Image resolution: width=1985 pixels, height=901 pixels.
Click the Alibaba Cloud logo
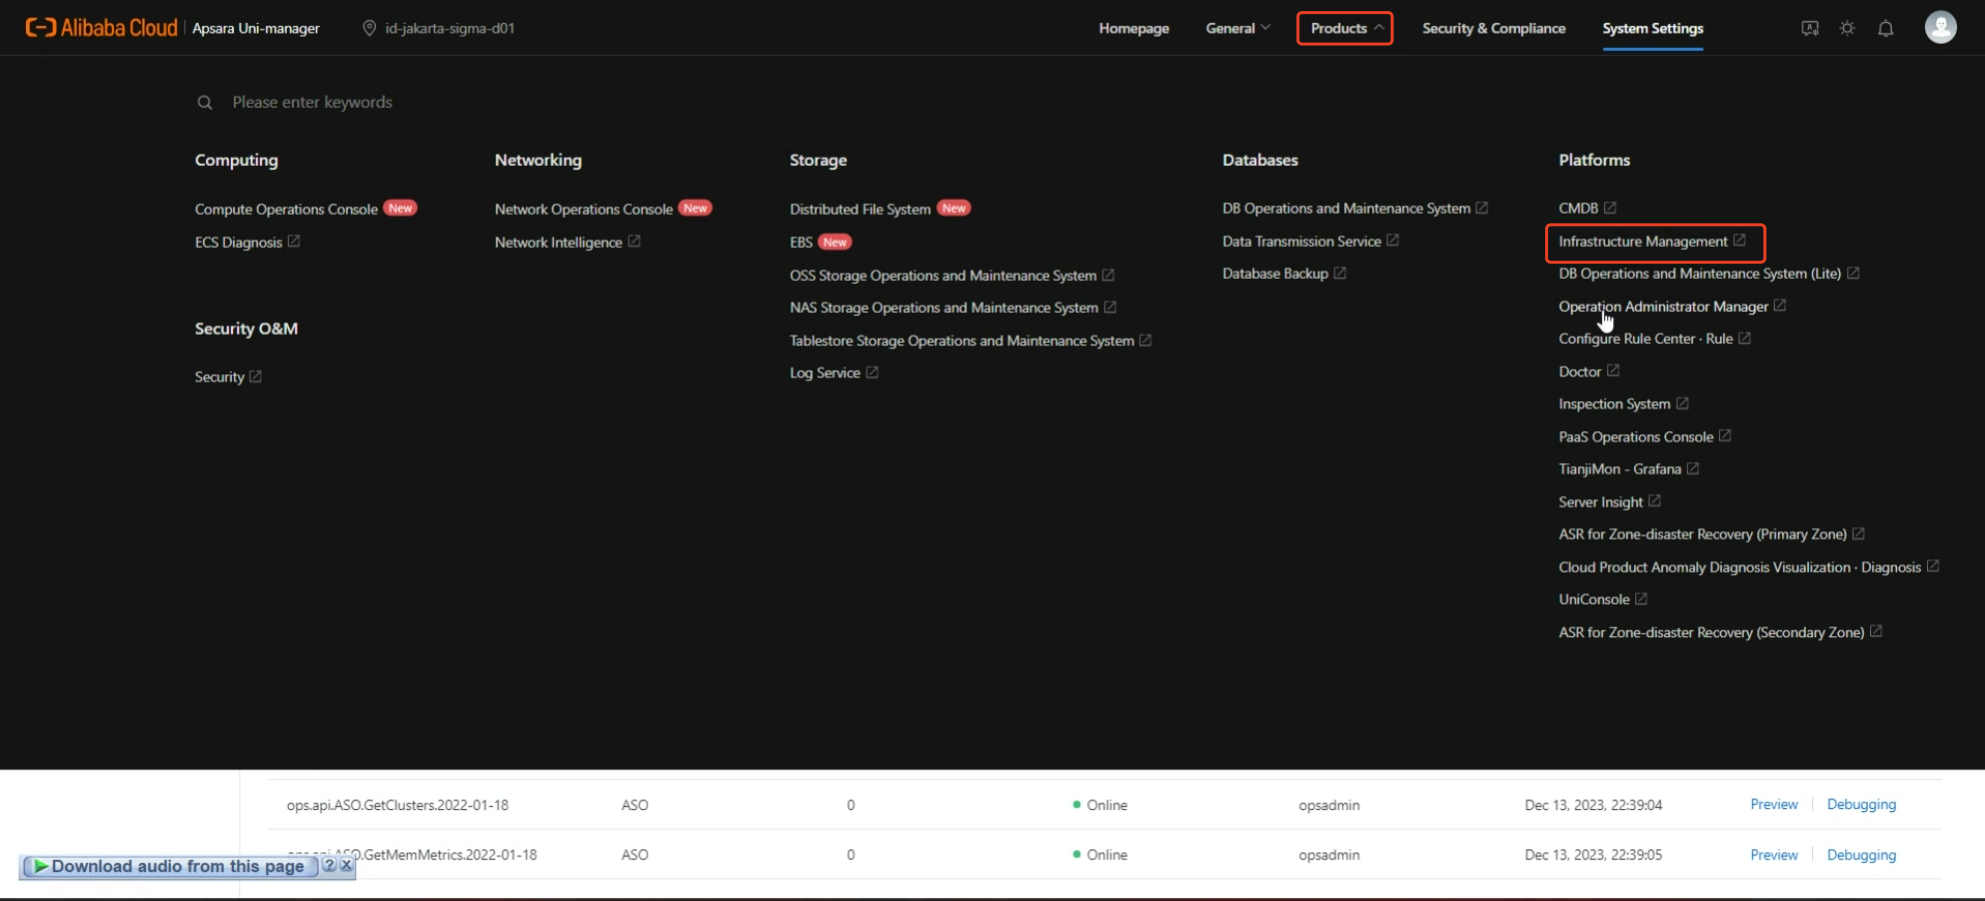(101, 28)
